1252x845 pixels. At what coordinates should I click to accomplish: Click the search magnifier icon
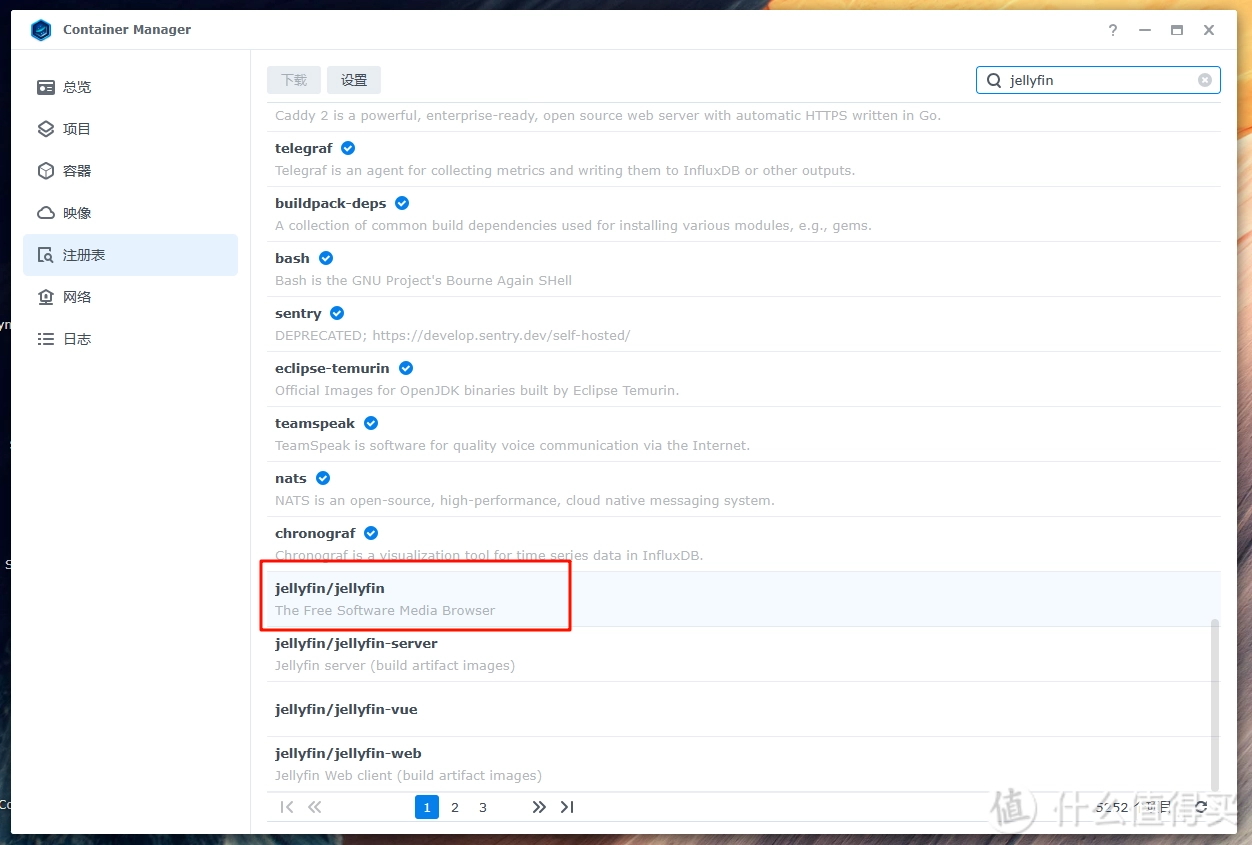[994, 80]
